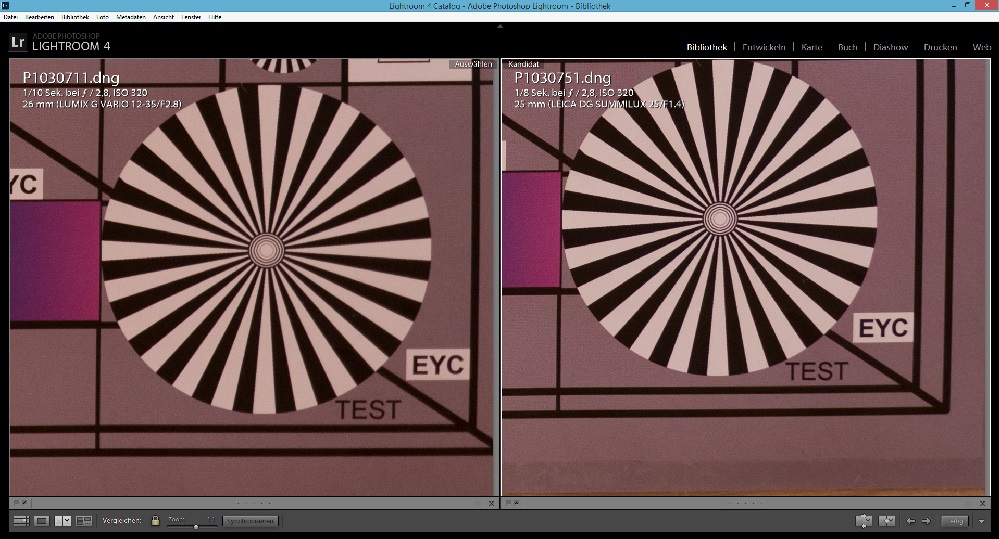Image resolution: width=999 pixels, height=539 pixels.
Task: Toggle the zoom link lock icon
Action: 155,521
